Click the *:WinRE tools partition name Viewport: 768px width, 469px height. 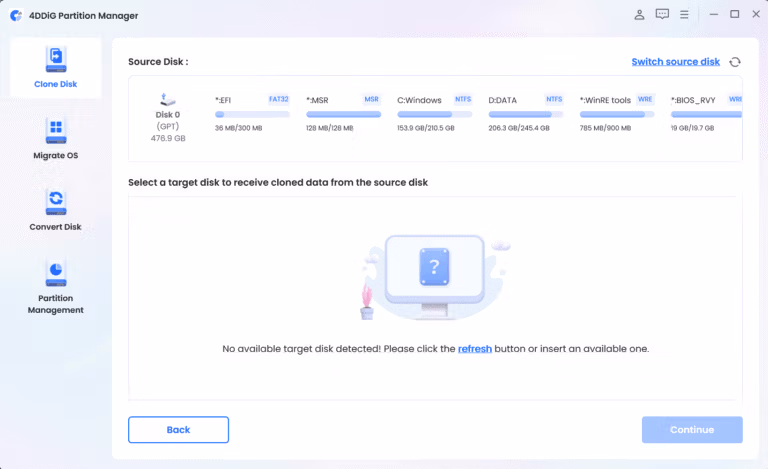[x=605, y=100]
